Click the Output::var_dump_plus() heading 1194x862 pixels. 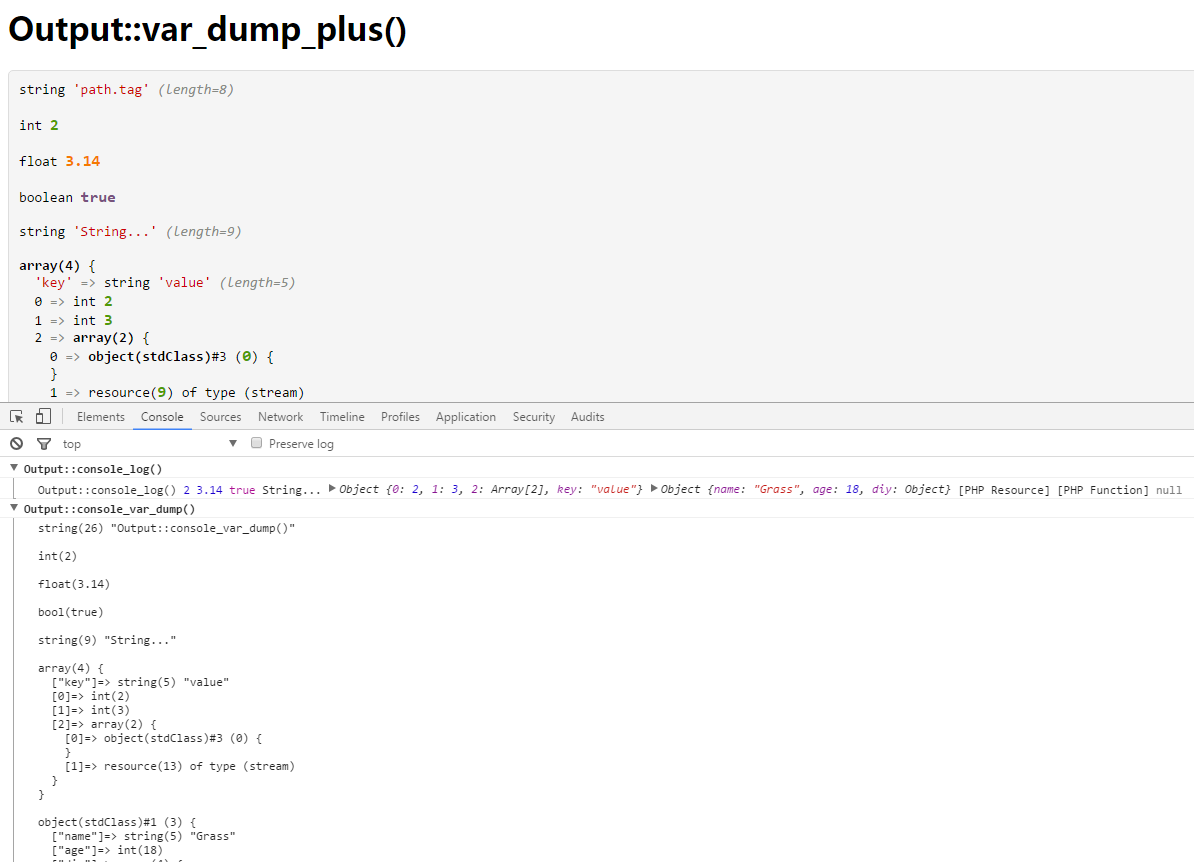(x=207, y=29)
